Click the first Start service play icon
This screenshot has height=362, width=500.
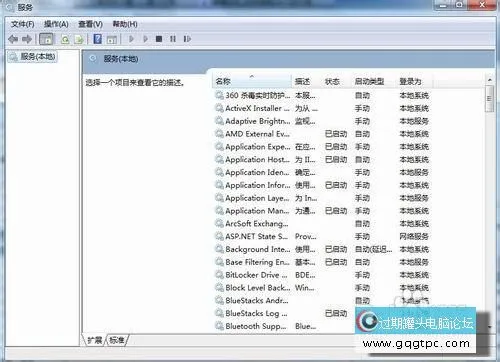[x=131, y=39]
